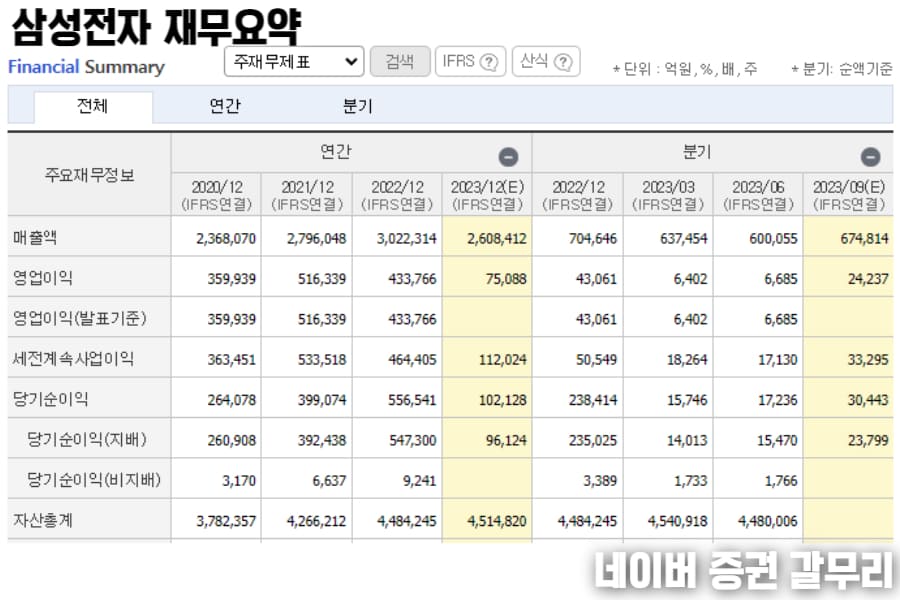Click the 2020/12 annual column header
Screen dimensions: 900x600
click(216, 195)
